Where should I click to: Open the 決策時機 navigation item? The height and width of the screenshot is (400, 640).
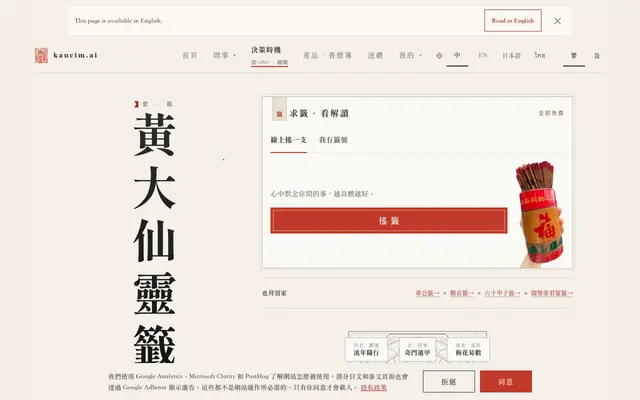point(269,55)
